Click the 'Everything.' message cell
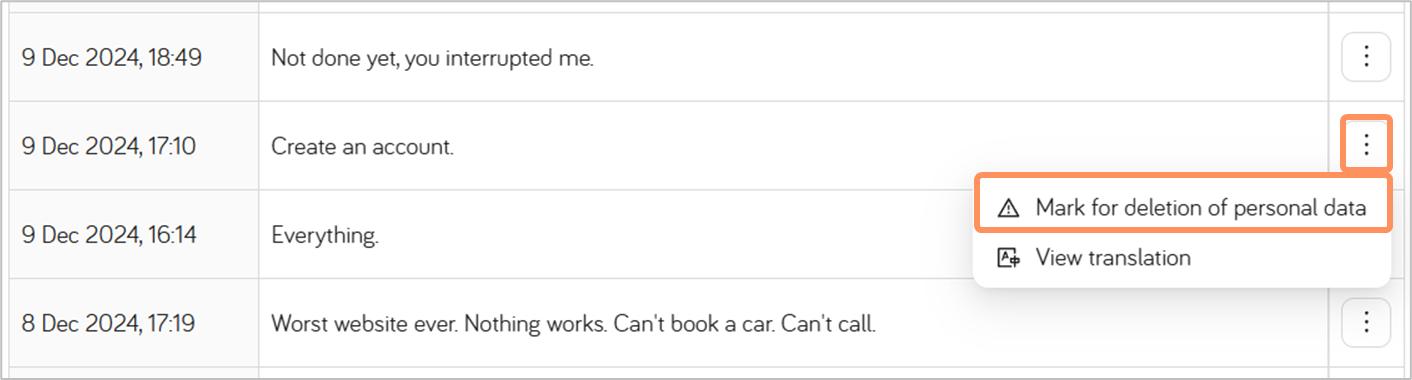The width and height of the screenshot is (1412, 380). (x=325, y=236)
